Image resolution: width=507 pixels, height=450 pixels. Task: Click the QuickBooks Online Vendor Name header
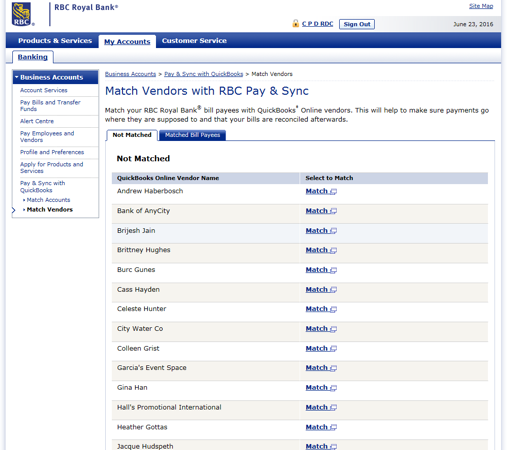(168, 178)
